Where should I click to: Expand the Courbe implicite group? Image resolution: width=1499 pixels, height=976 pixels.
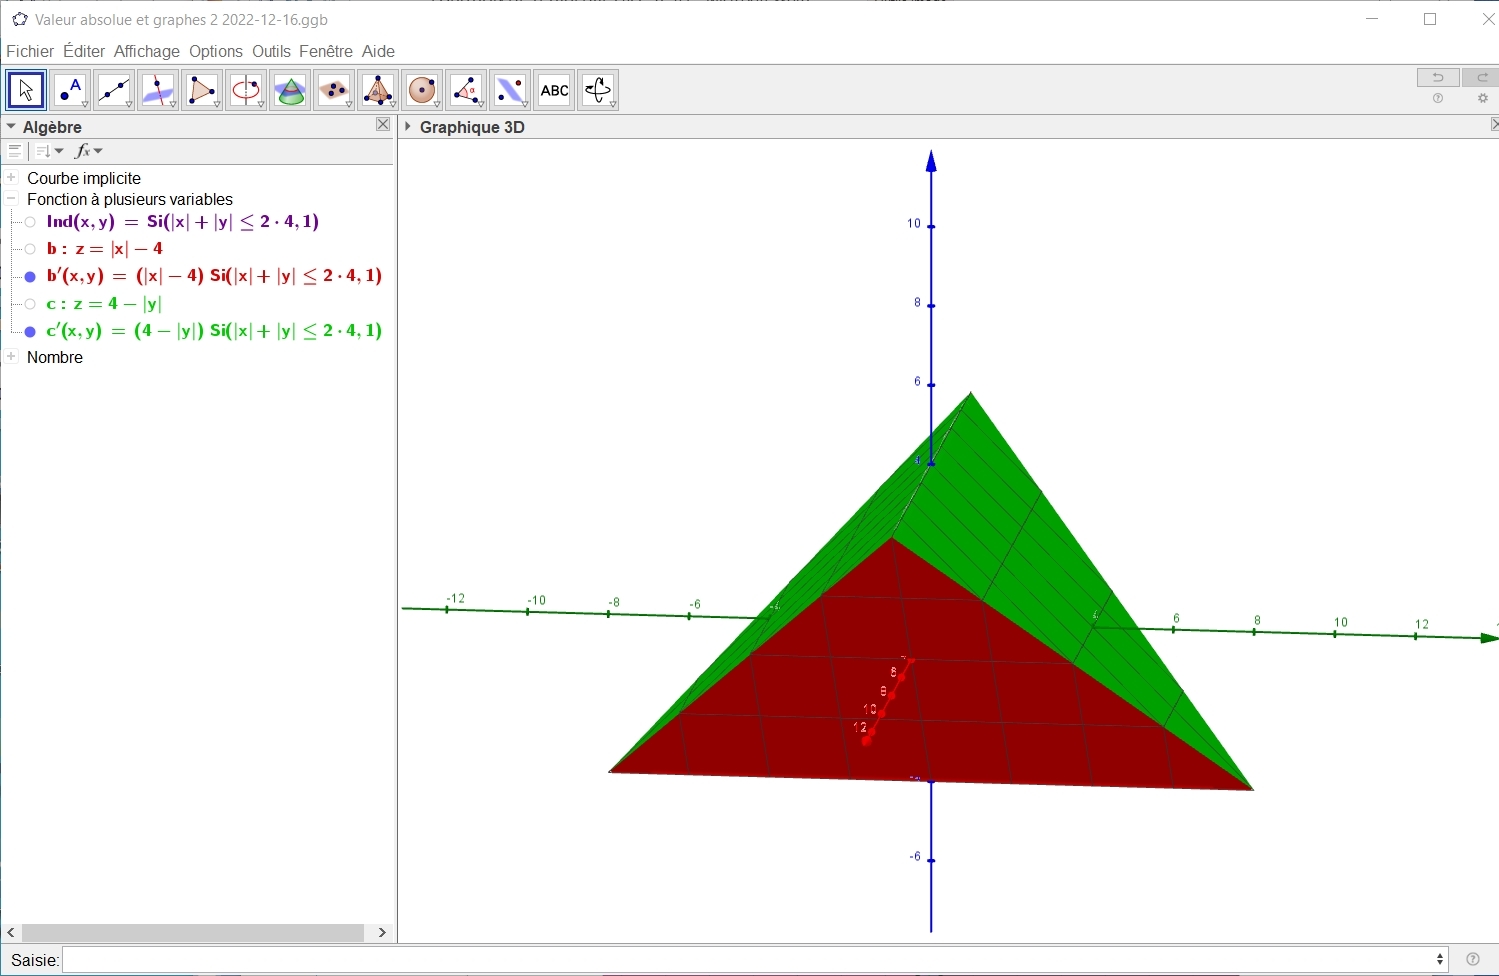tap(12, 178)
